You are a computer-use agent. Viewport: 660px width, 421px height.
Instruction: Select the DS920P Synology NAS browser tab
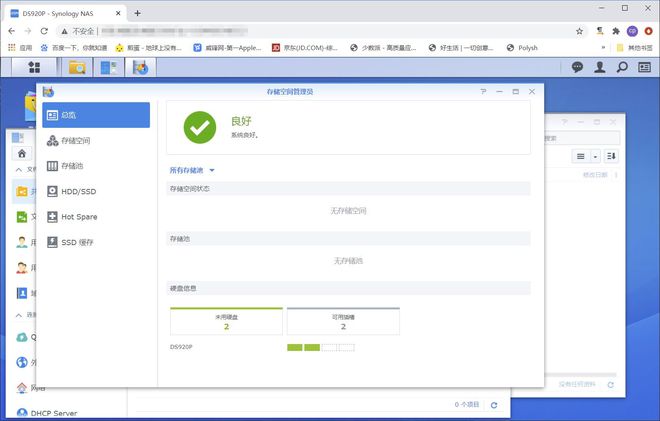pyautogui.click(x=65, y=13)
